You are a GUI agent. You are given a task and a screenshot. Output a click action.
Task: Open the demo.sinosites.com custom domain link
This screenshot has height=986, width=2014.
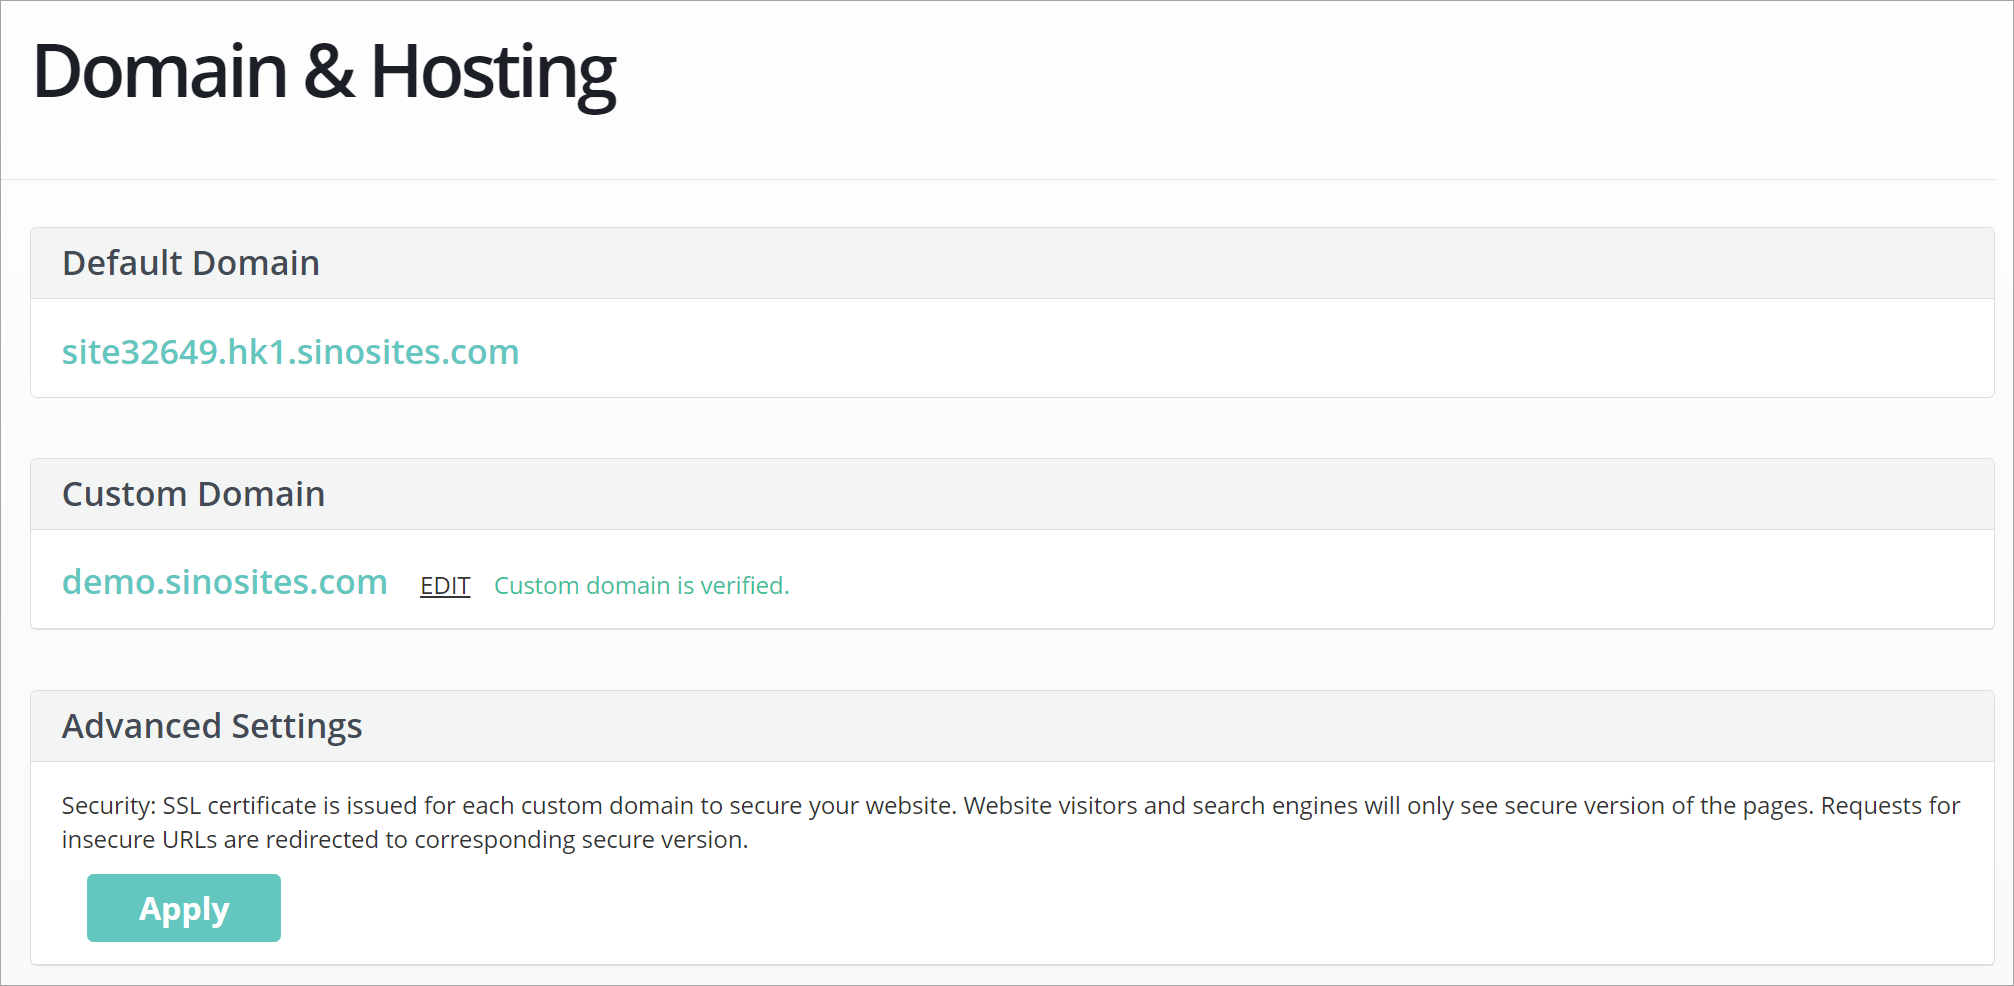tap(224, 582)
